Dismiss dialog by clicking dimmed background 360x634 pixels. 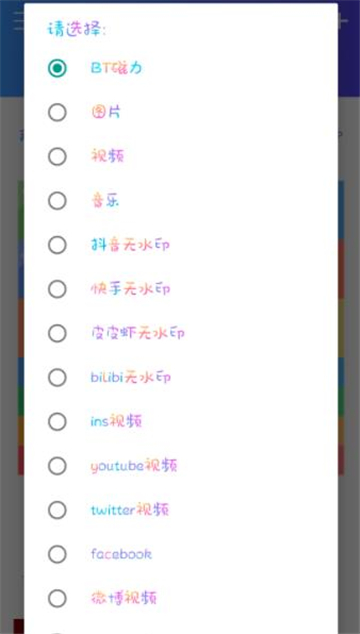pyautogui.click(x=11, y=323)
